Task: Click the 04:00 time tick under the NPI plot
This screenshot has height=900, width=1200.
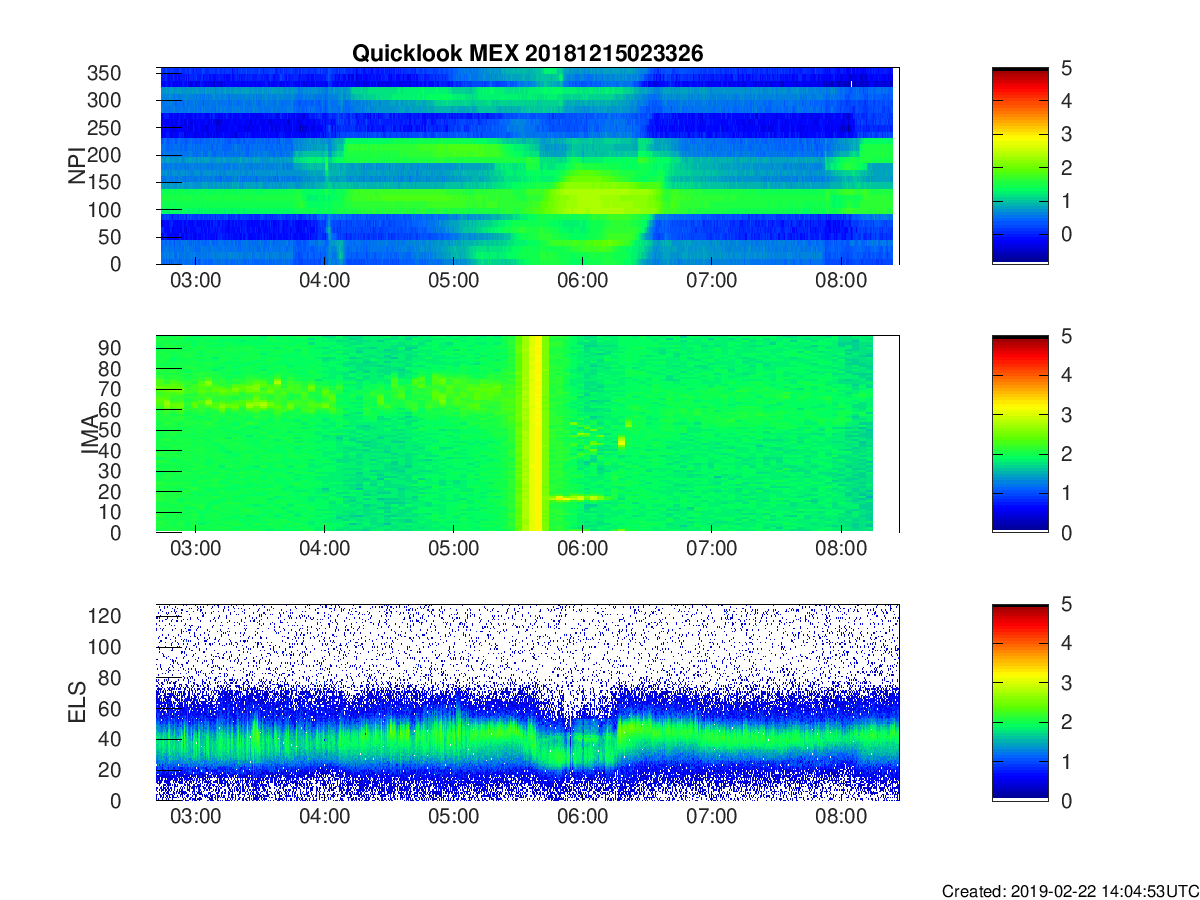Action: click(324, 281)
